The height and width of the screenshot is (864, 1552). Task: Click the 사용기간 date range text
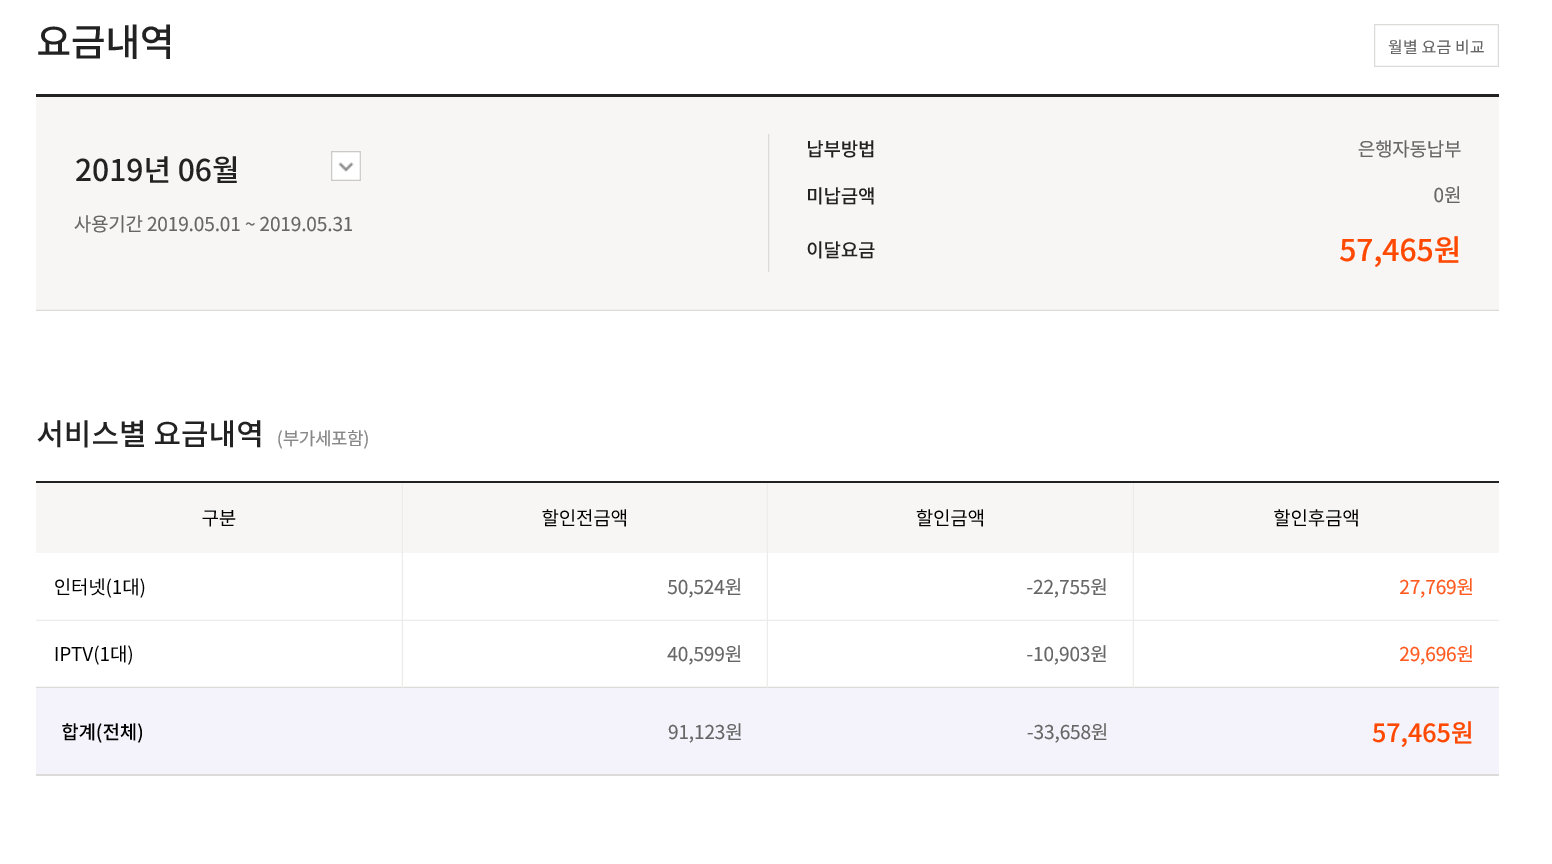[213, 224]
